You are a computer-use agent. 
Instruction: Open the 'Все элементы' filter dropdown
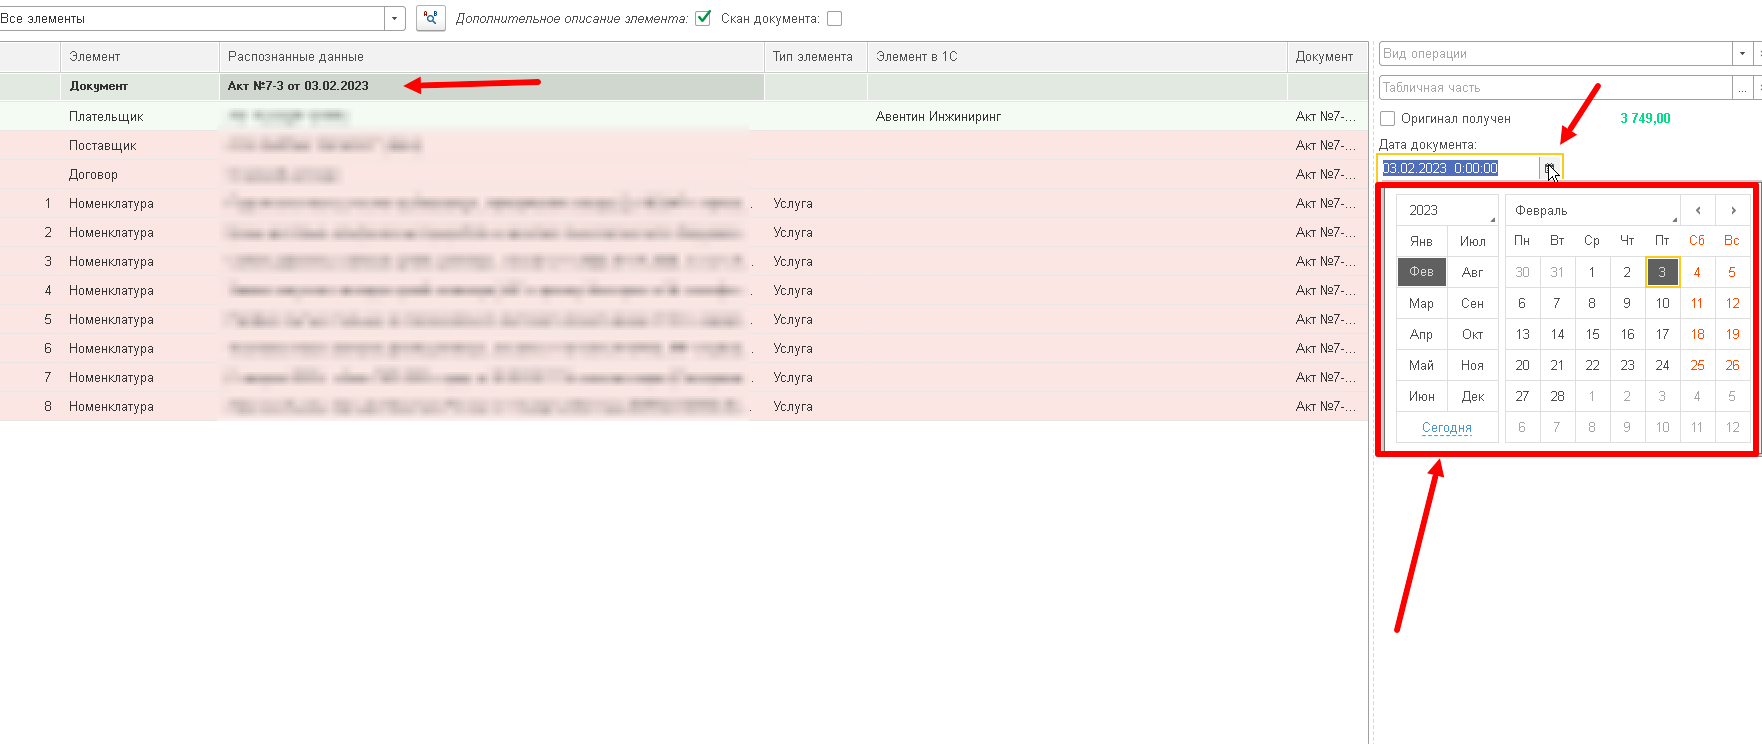(395, 18)
